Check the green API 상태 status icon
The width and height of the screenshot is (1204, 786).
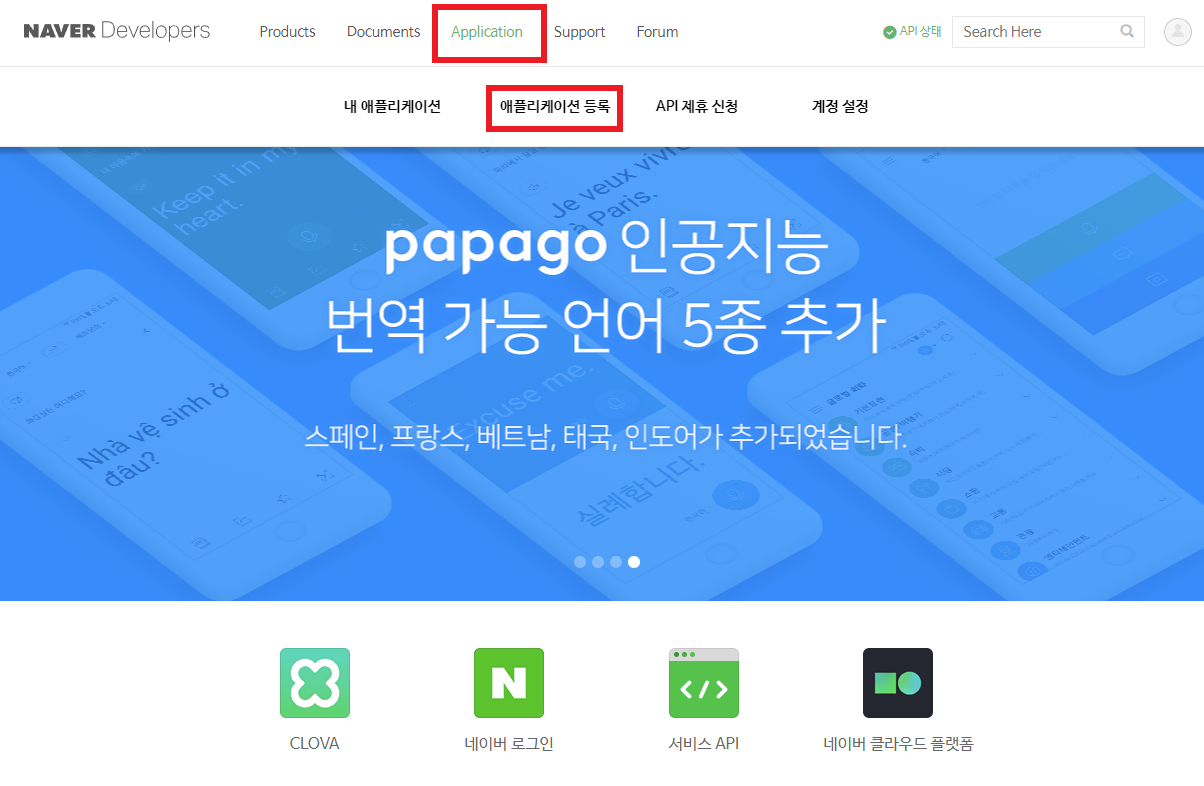(x=890, y=32)
